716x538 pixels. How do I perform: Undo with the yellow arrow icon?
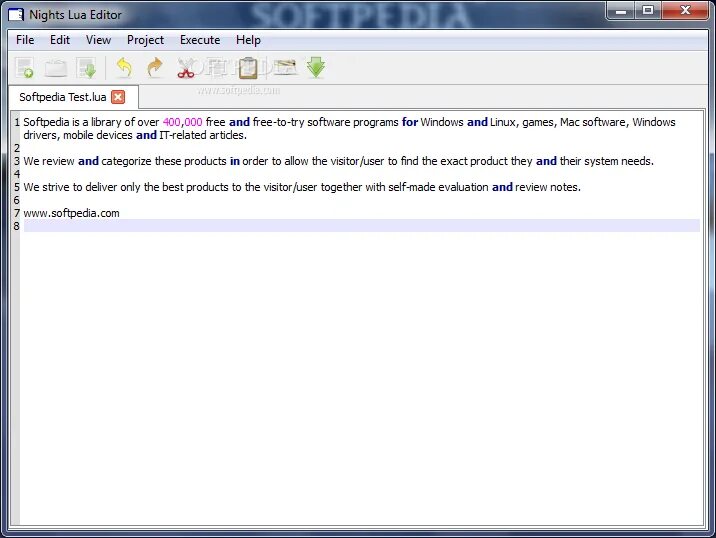124,68
